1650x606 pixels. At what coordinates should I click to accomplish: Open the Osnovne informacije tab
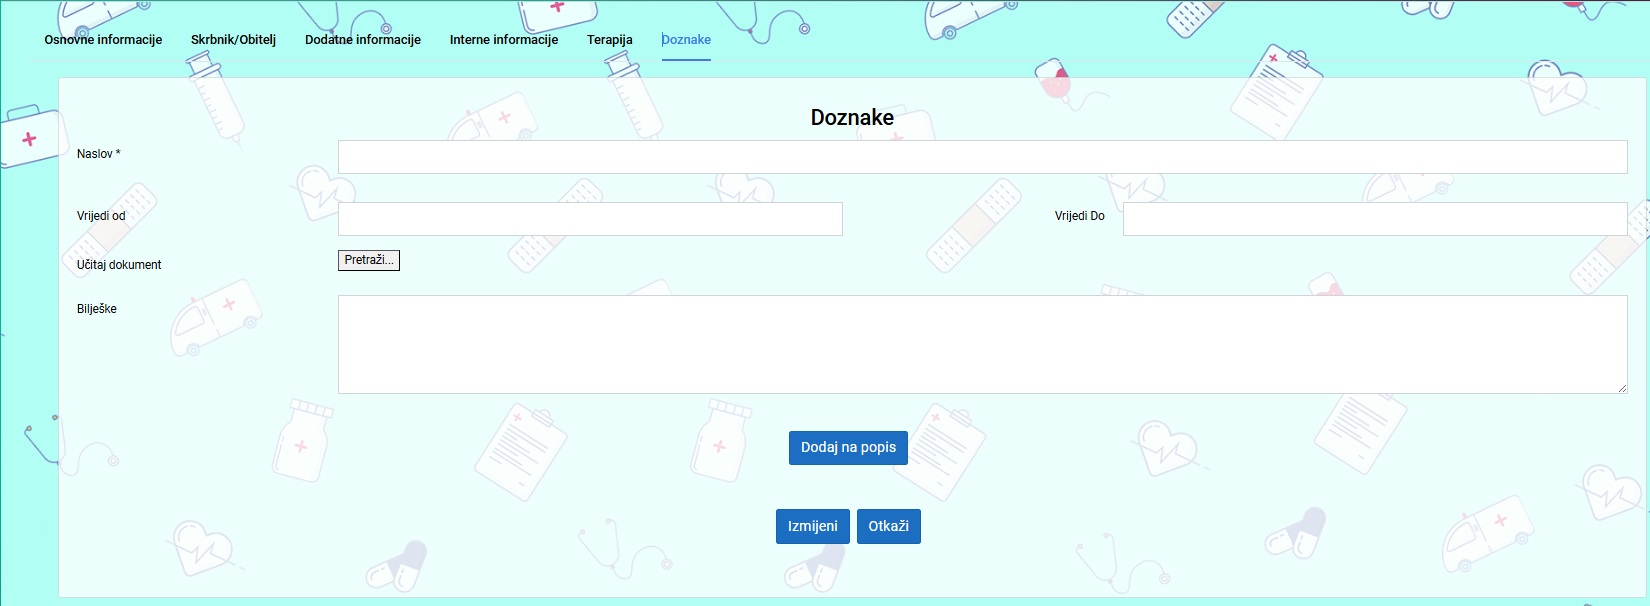tap(103, 40)
